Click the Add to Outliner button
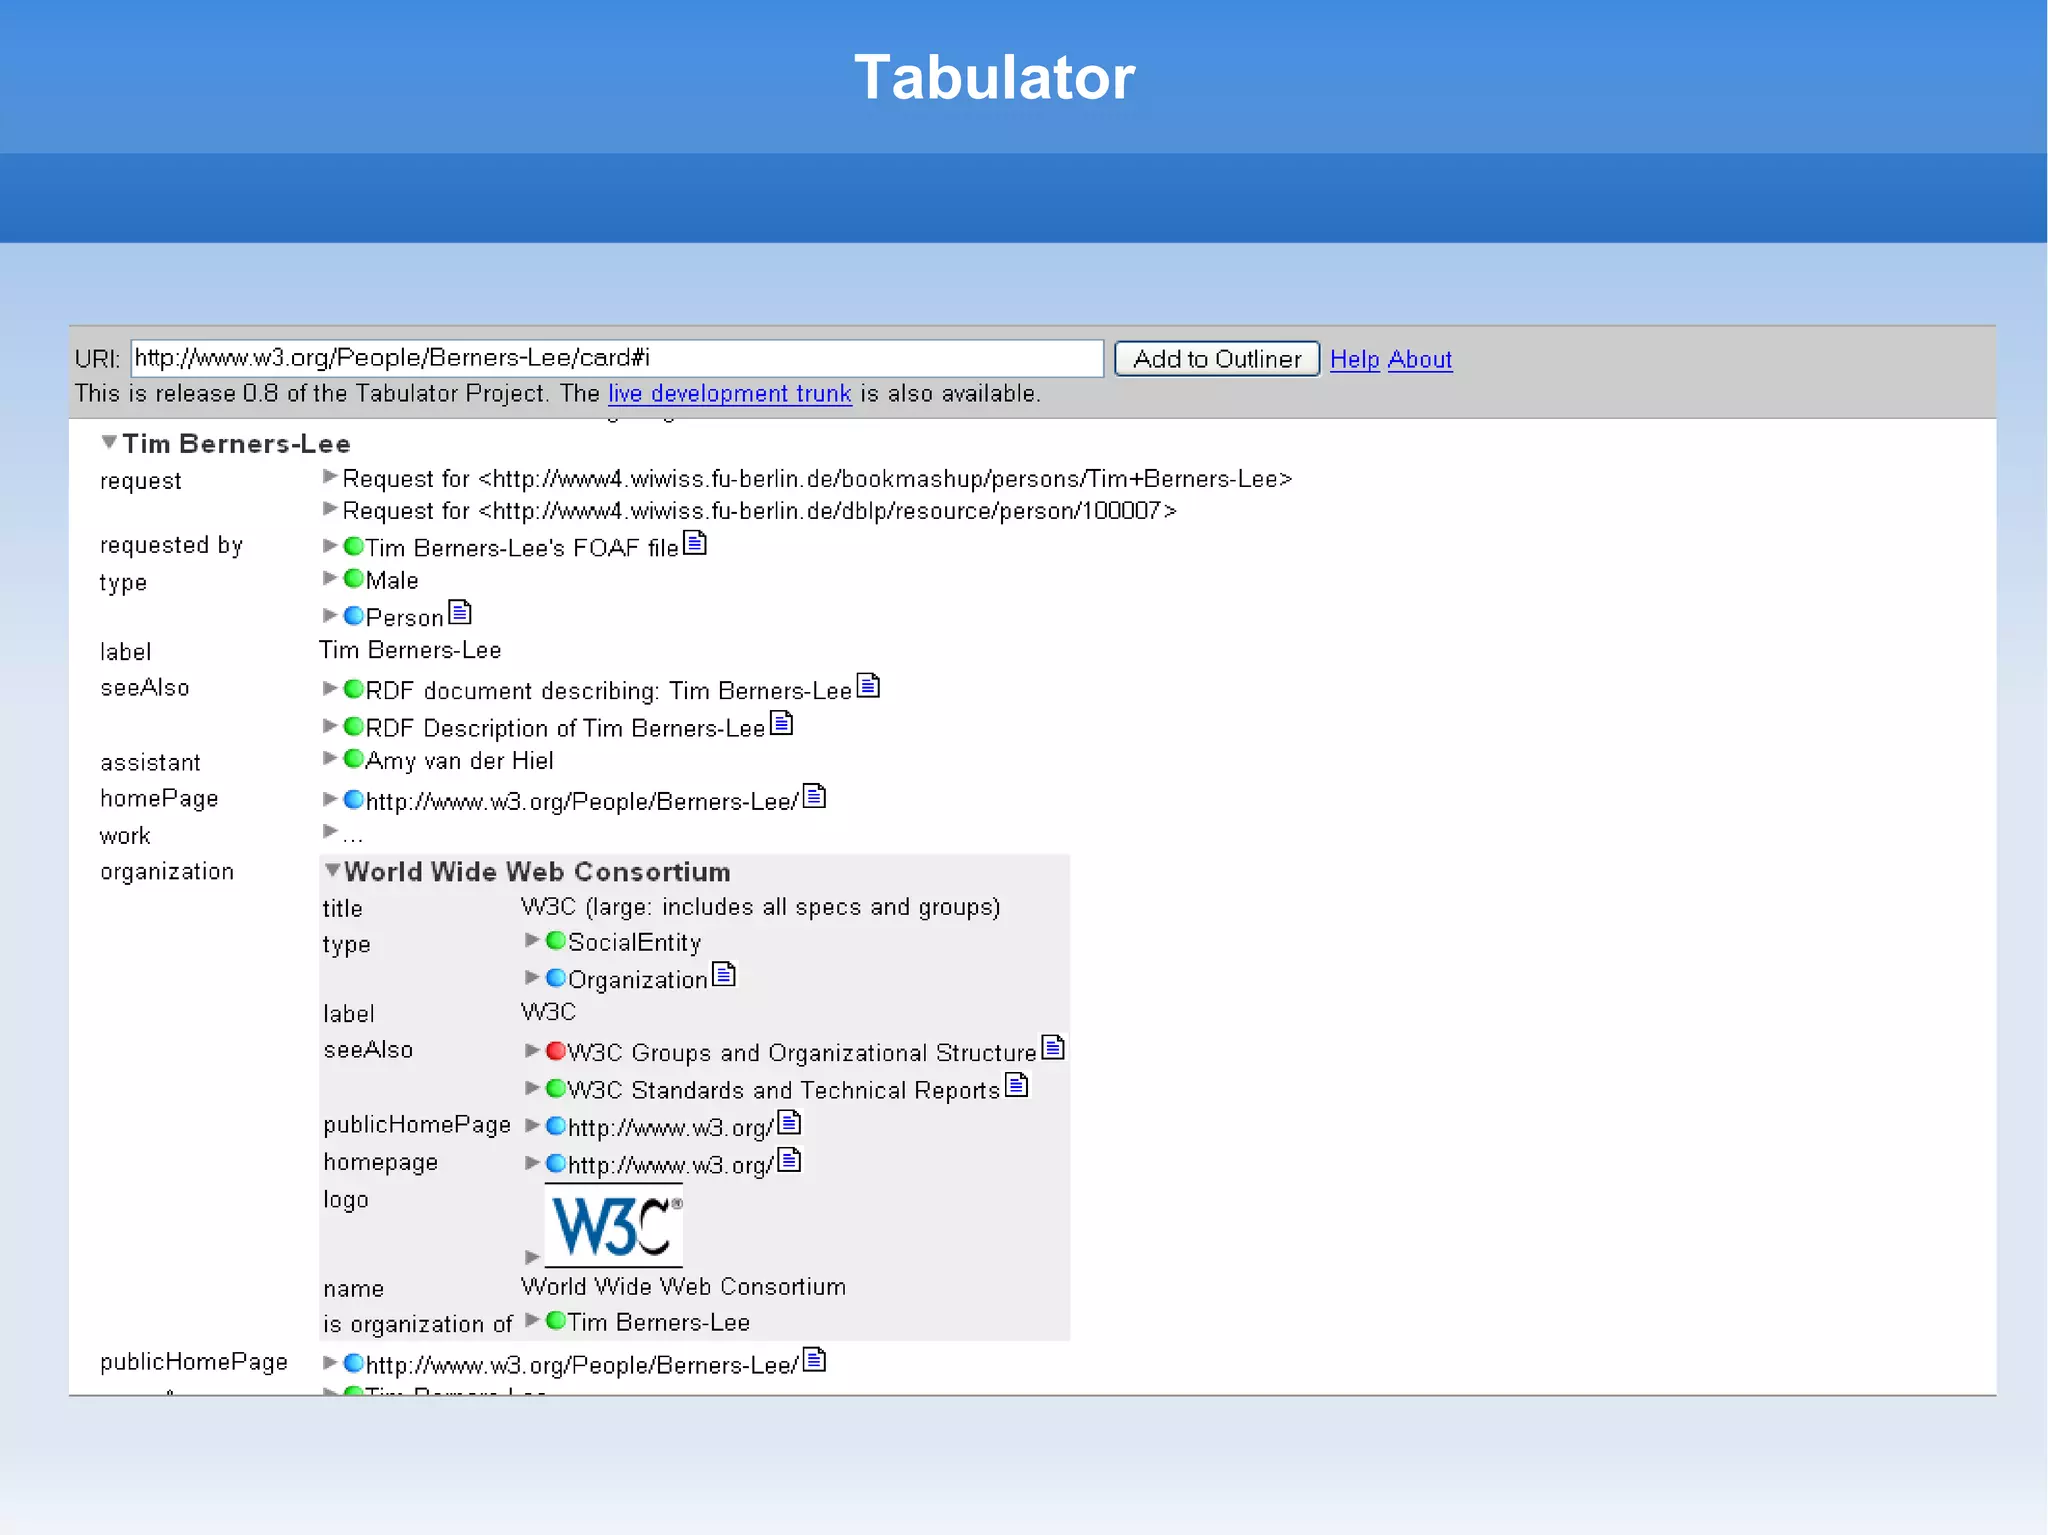 click(x=1217, y=359)
